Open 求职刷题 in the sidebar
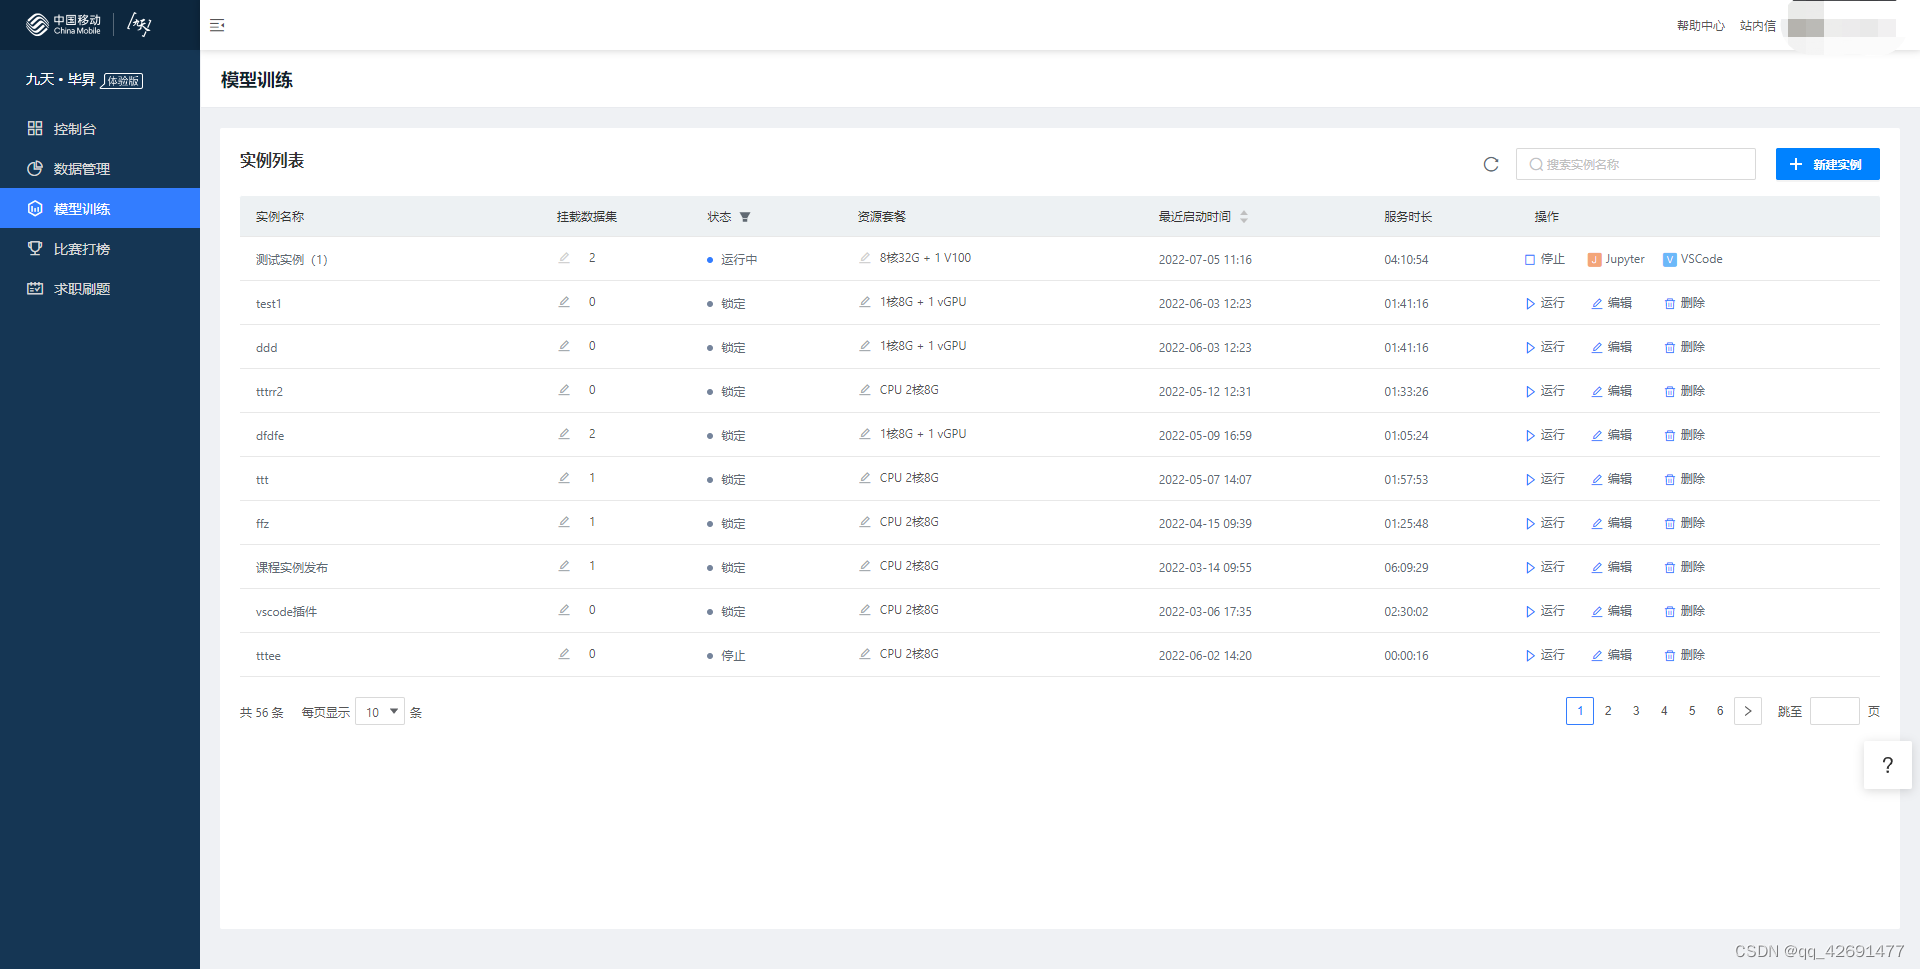 [100, 289]
